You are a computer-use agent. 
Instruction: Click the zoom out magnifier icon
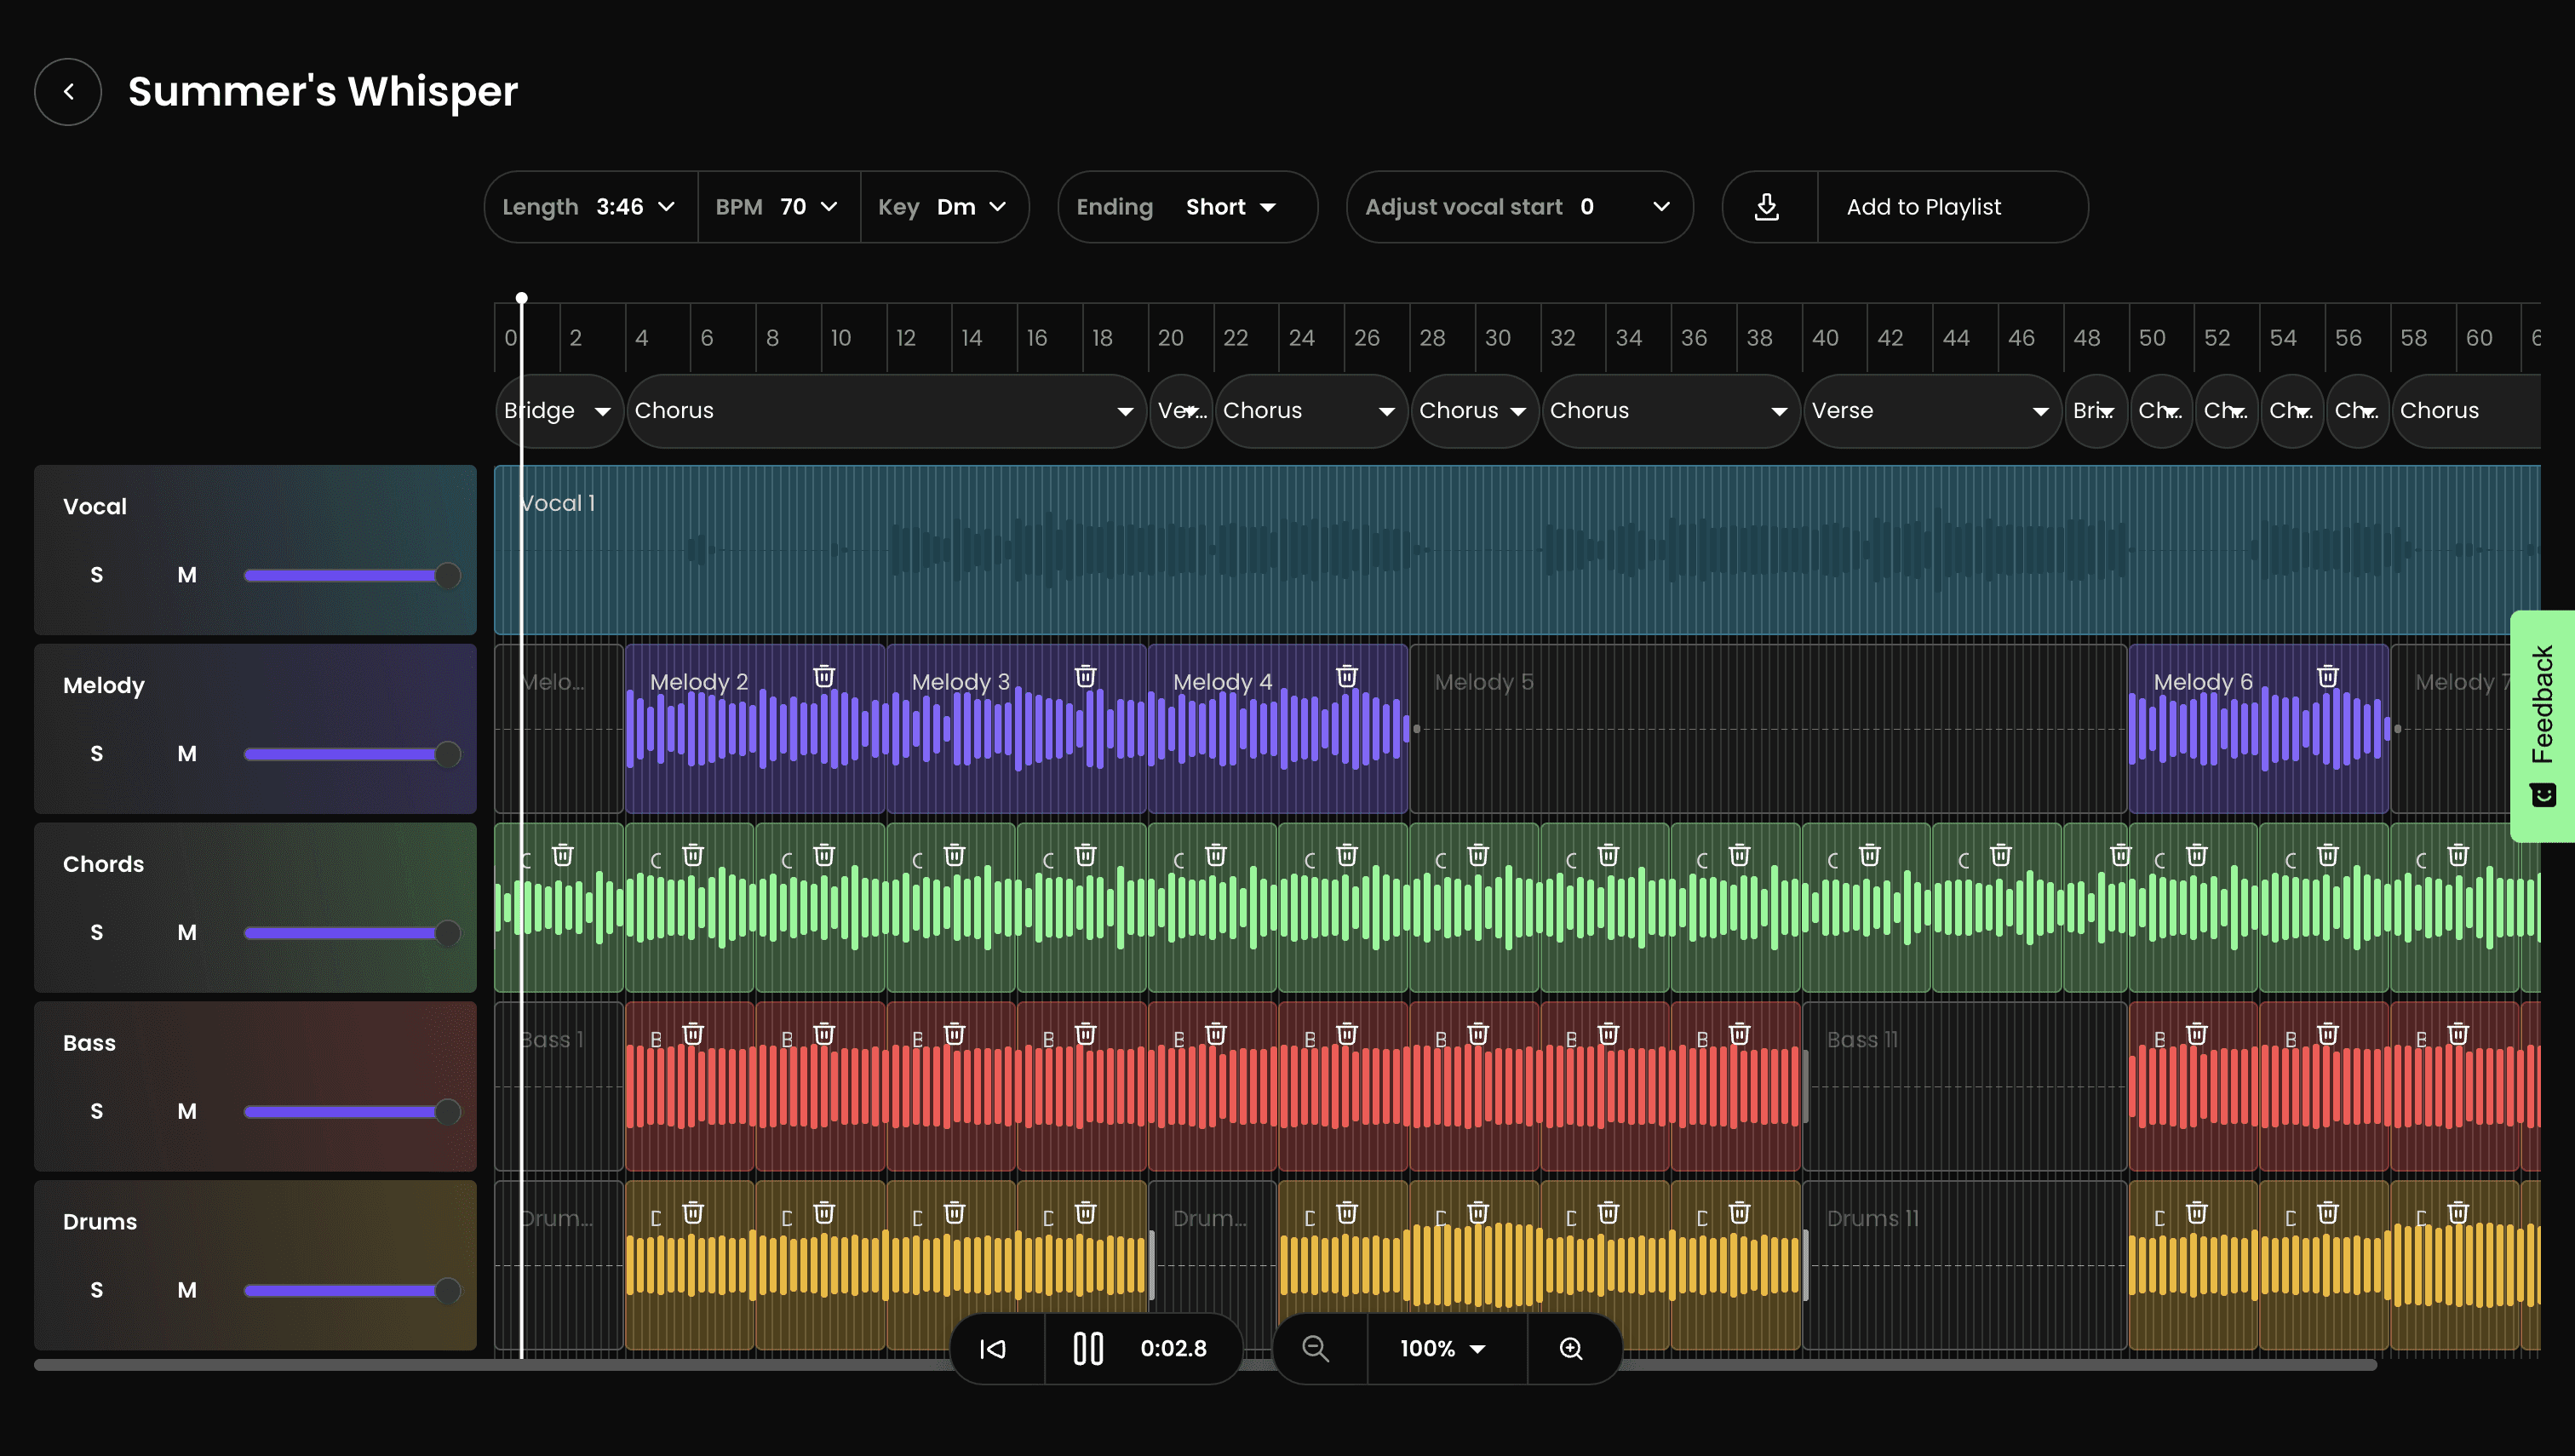[1315, 1349]
